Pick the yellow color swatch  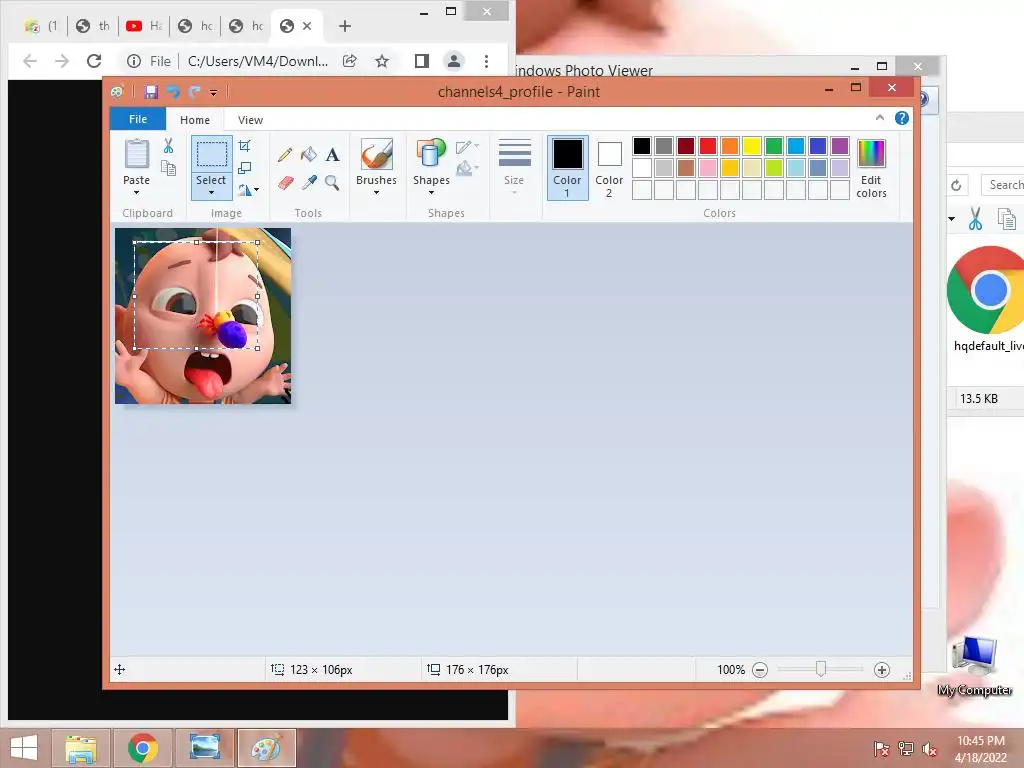752,146
